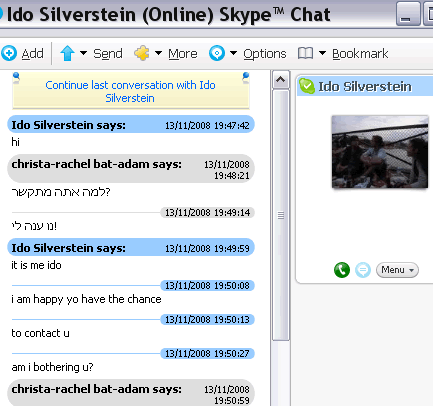Click the pin icon right of the conversation banner
Screen dimensions: 433x406
(246, 78)
